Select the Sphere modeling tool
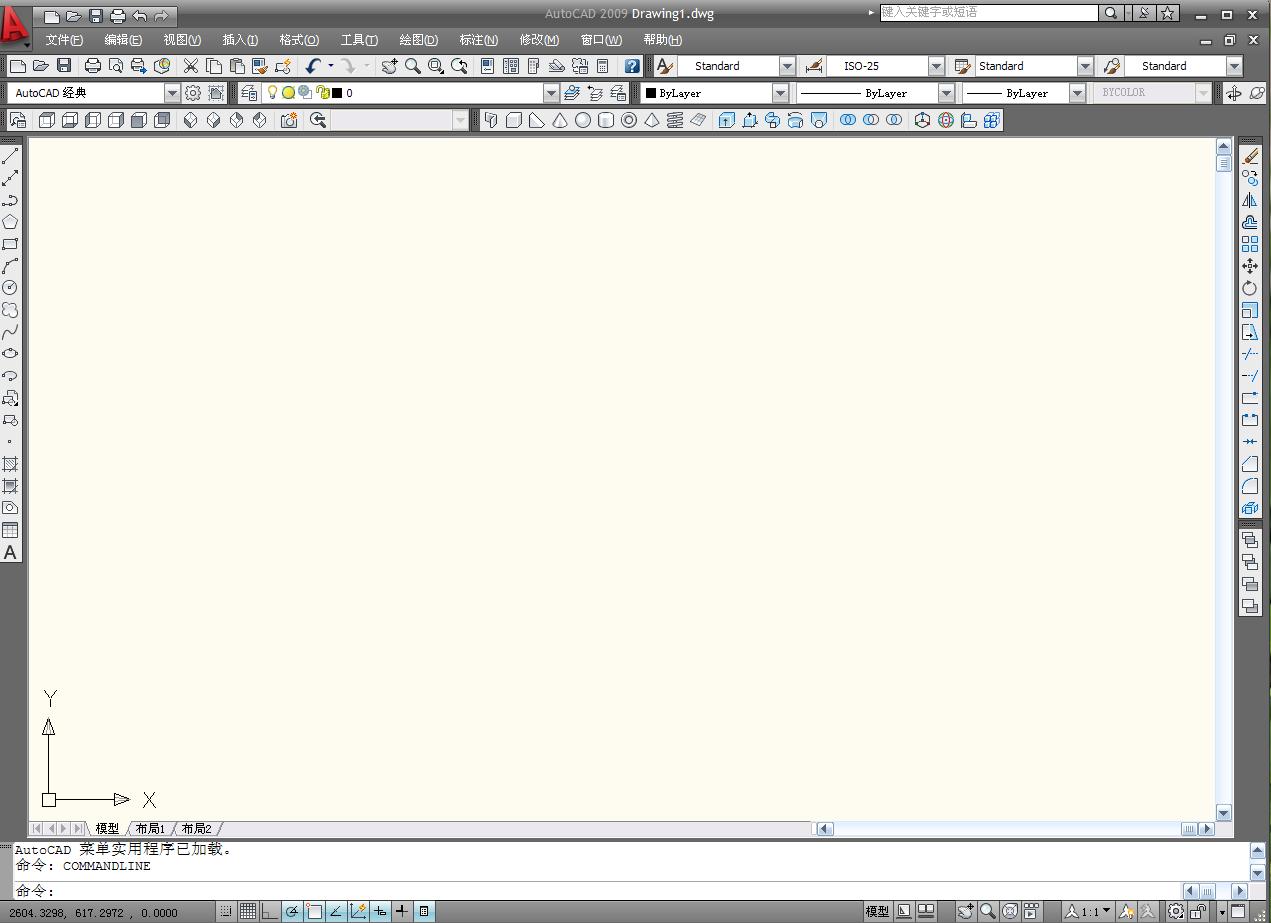Image resolution: width=1271 pixels, height=923 pixels. coord(583,120)
